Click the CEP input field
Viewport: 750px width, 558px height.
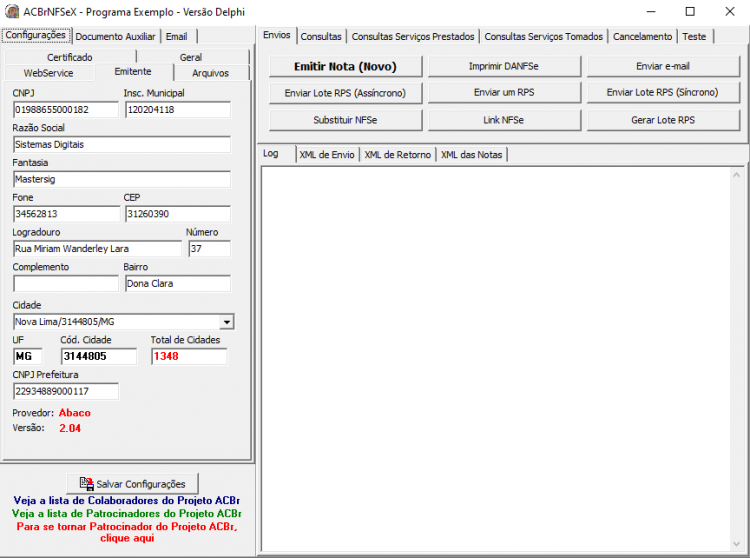point(178,214)
